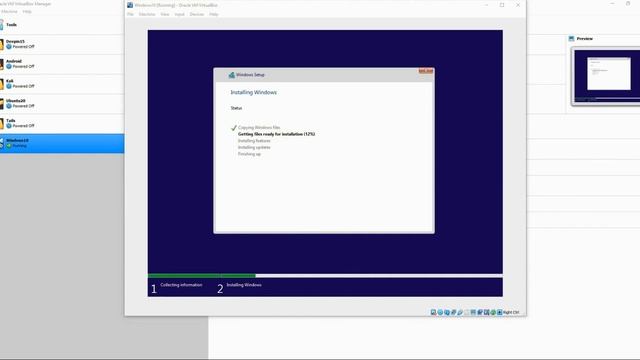Open the Input menu of the VM window
The width and height of the screenshot is (640, 360).
pyautogui.click(x=180, y=14)
